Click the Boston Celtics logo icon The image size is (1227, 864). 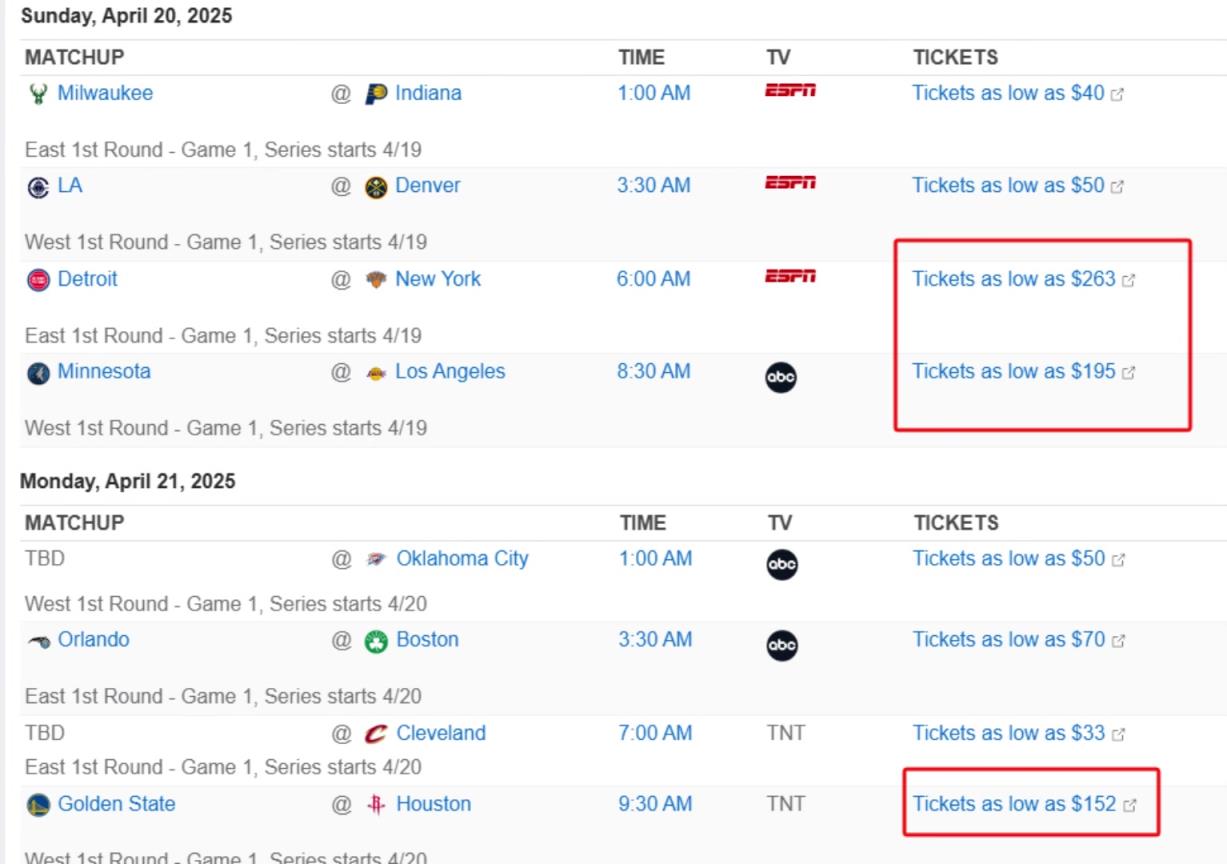376,641
